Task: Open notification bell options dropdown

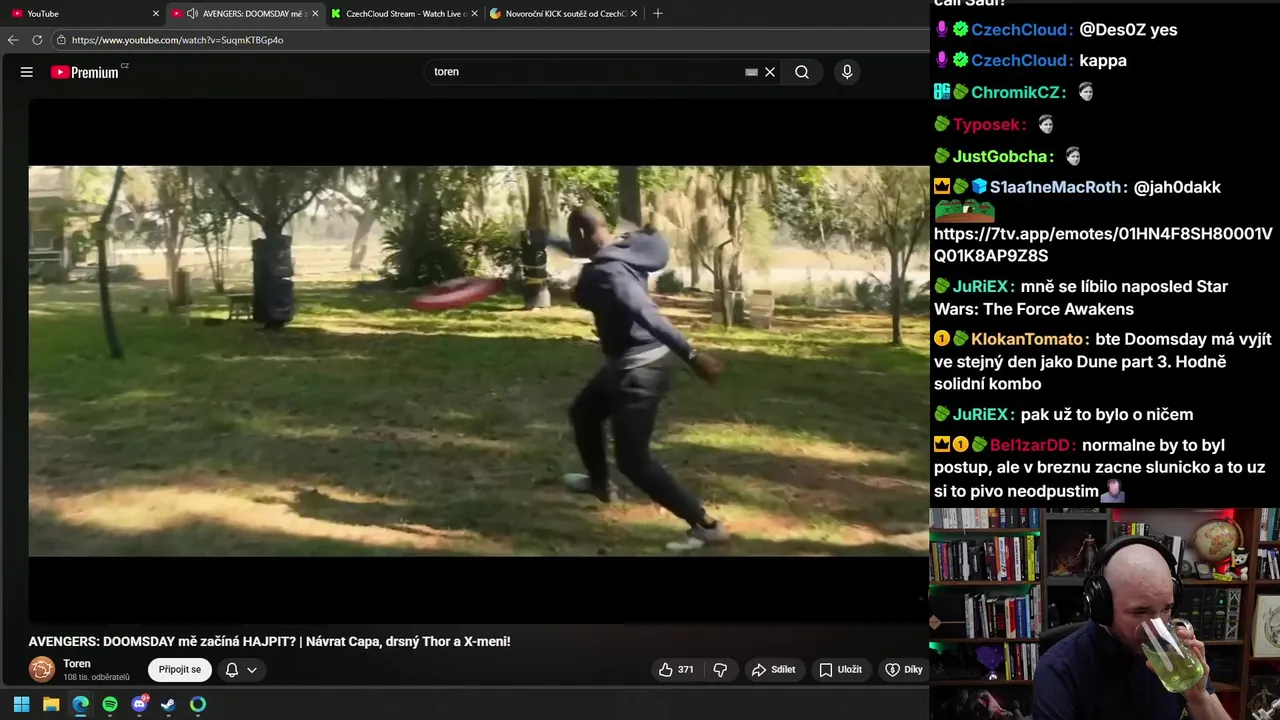Action: tap(241, 670)
